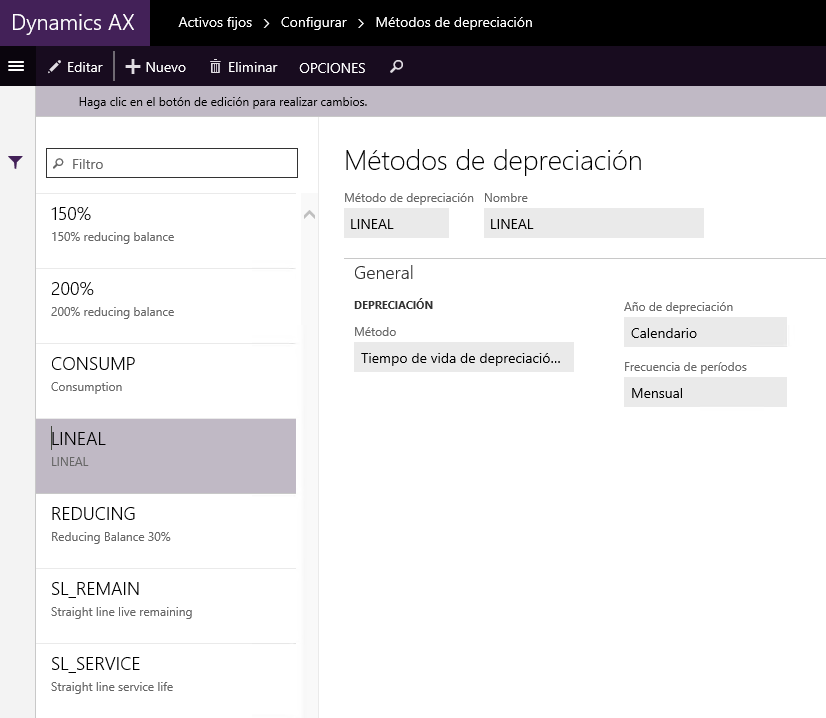The width and height of the screenshot is (826, 718).
Task: Open Métodos de depreciación breadcrumb
Action: 454,23
